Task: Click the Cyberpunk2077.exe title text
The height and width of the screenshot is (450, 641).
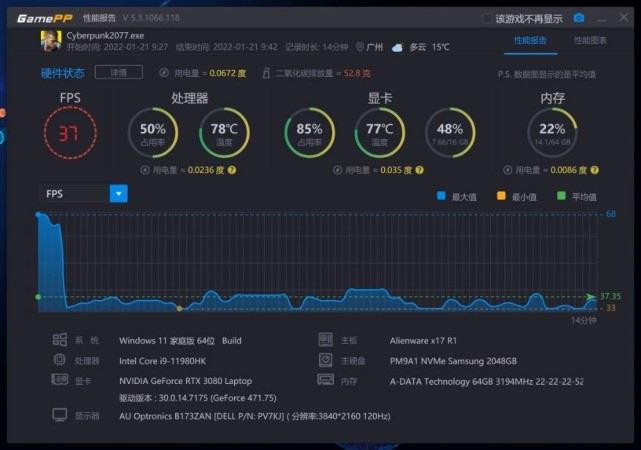Action: click(105, 36)
